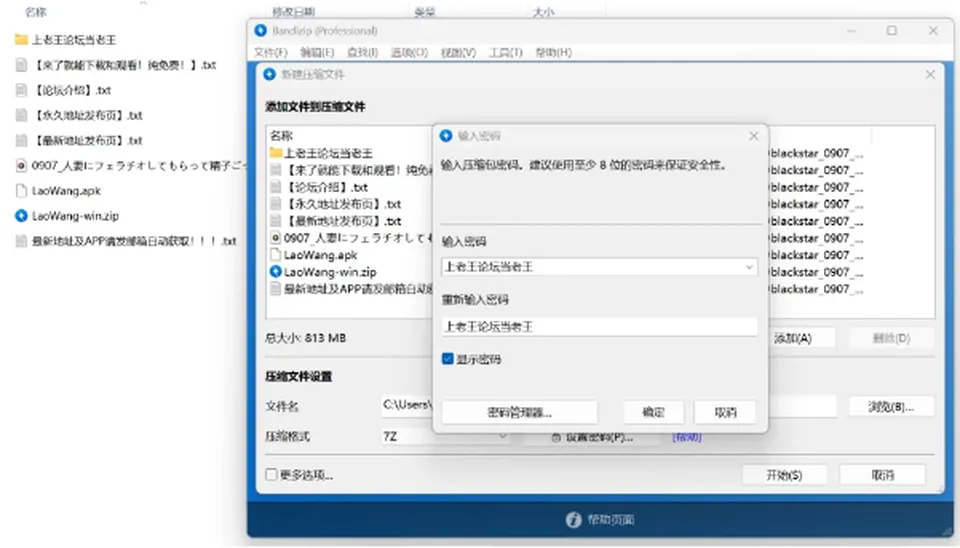Open the 选项(O) menu
This screenshot has width=960, height=548.
point(409,53)
